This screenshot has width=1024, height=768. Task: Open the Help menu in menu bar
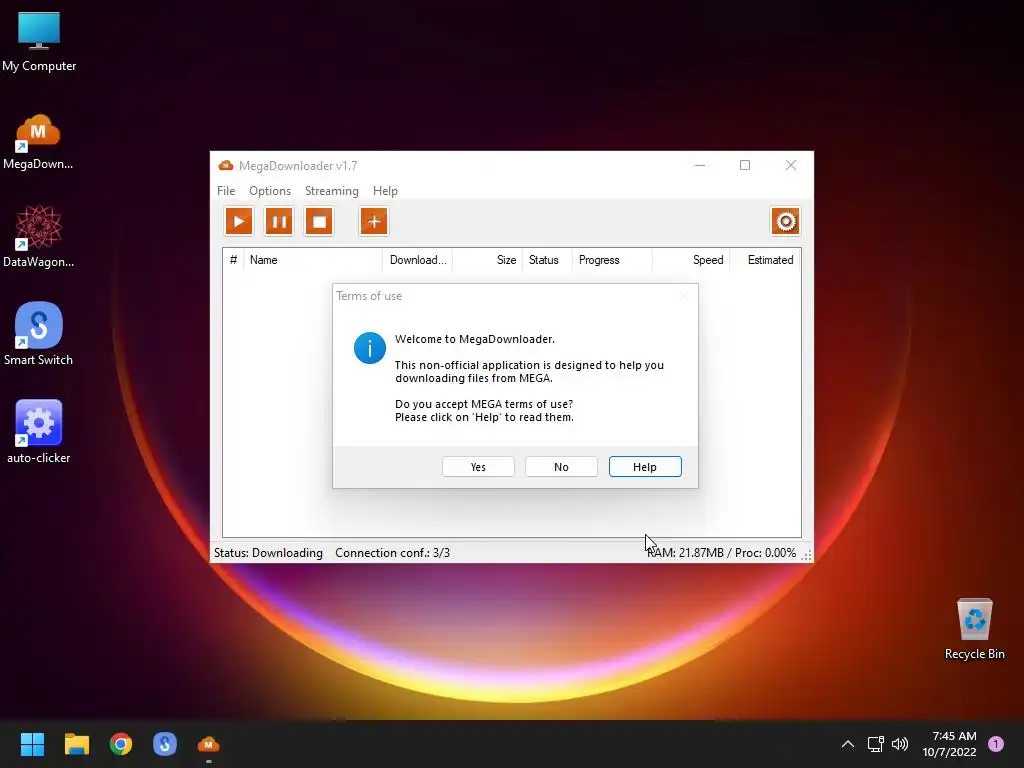pyautogui.click(x=385, y=191)
